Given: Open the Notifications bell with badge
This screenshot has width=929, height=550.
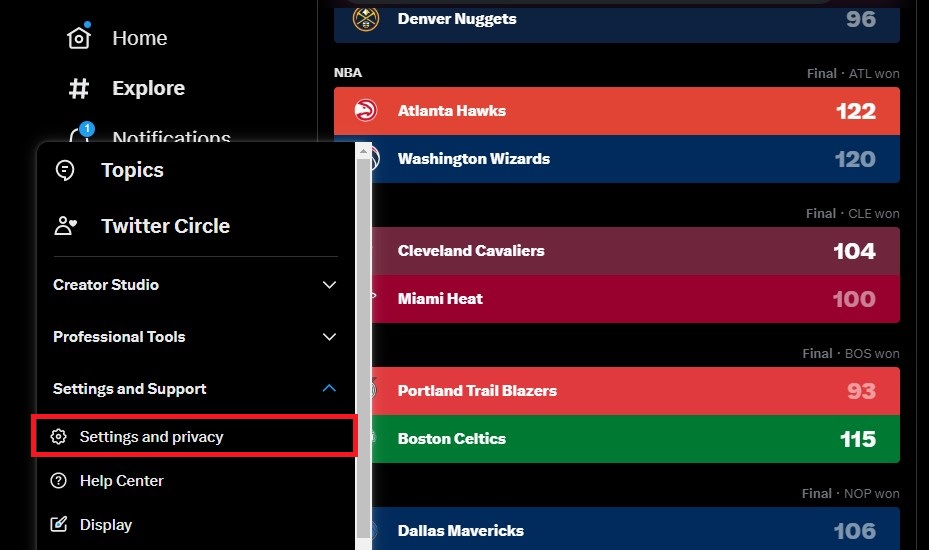Looking at the screenshot, I should tap(81, 134).
